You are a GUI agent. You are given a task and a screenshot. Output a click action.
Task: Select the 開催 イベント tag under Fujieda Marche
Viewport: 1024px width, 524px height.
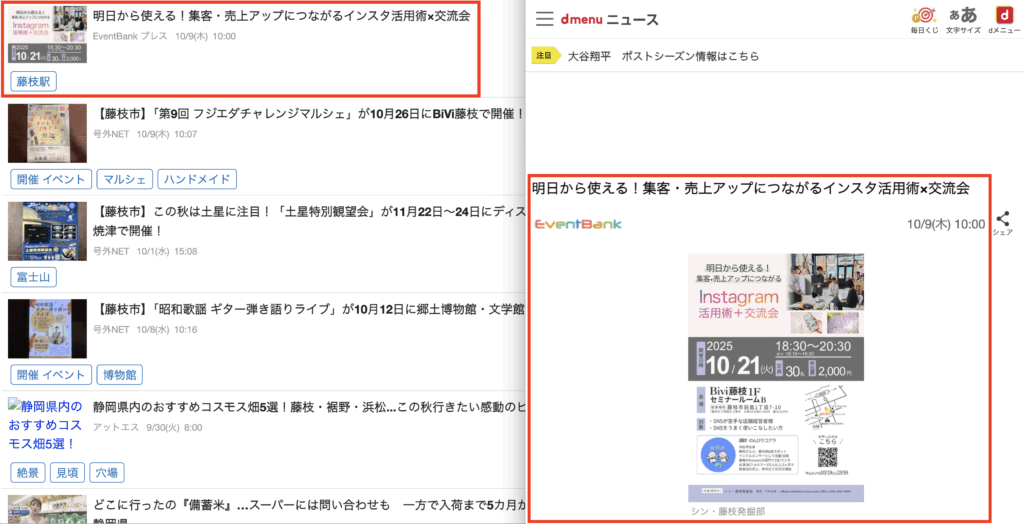50,179
